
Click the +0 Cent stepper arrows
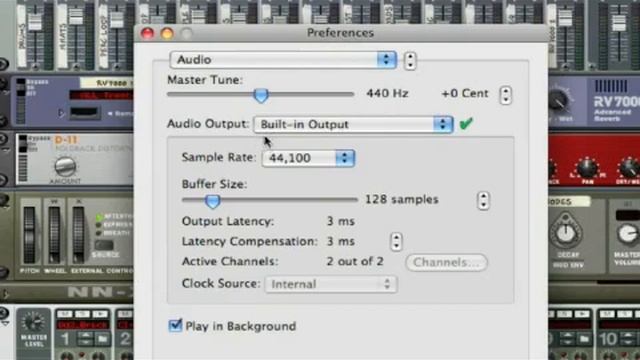coord(506,95)
